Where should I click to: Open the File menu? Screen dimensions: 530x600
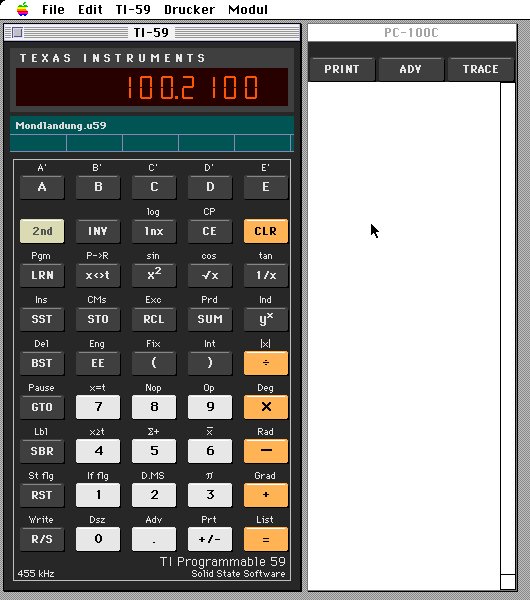click(53, 9)
